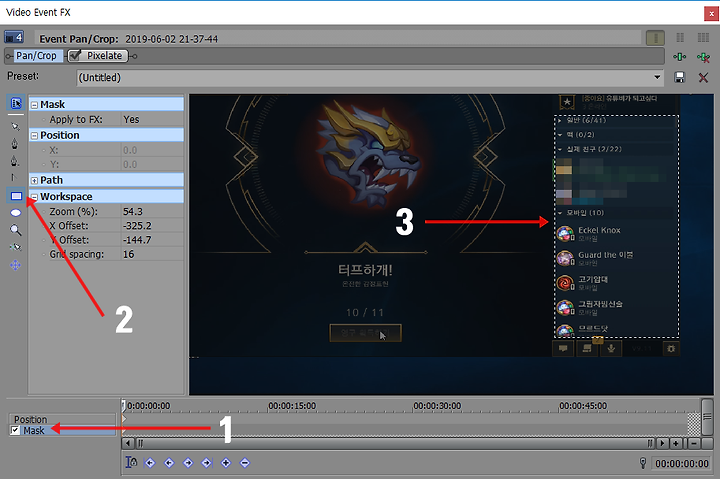
Task: Remove the selected plug-in from chain
Action: click(x=703, y=57)
